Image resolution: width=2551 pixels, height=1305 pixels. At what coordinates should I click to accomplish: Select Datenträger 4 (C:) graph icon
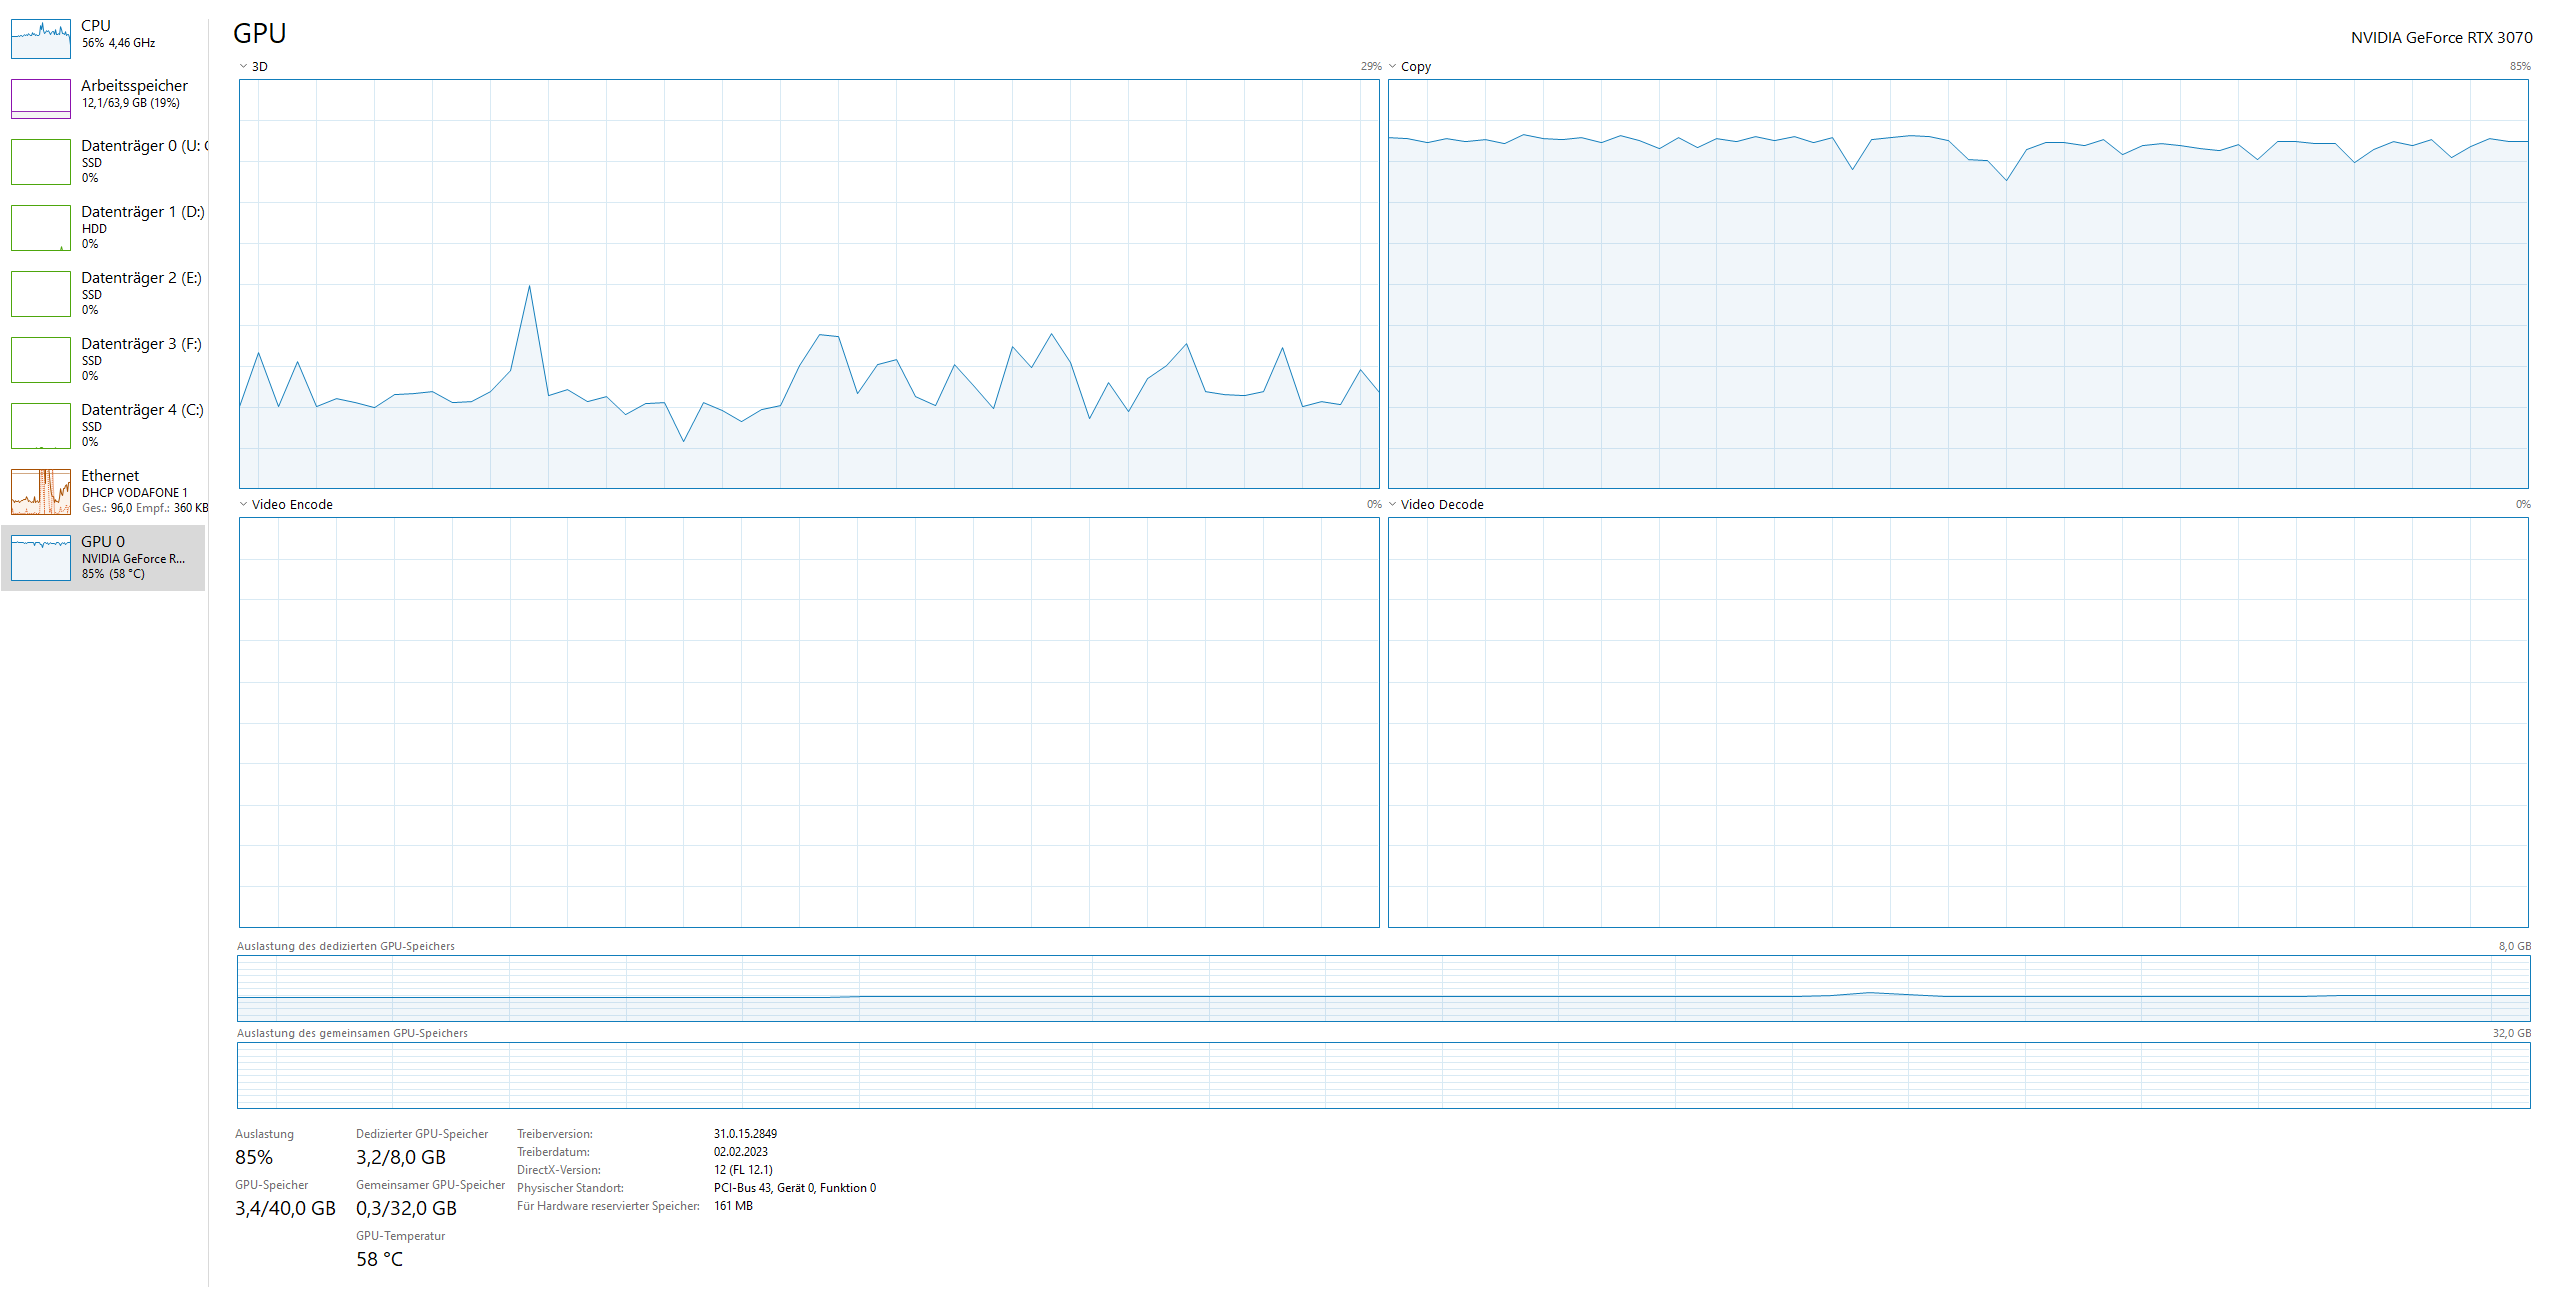[x=41, y=426]
